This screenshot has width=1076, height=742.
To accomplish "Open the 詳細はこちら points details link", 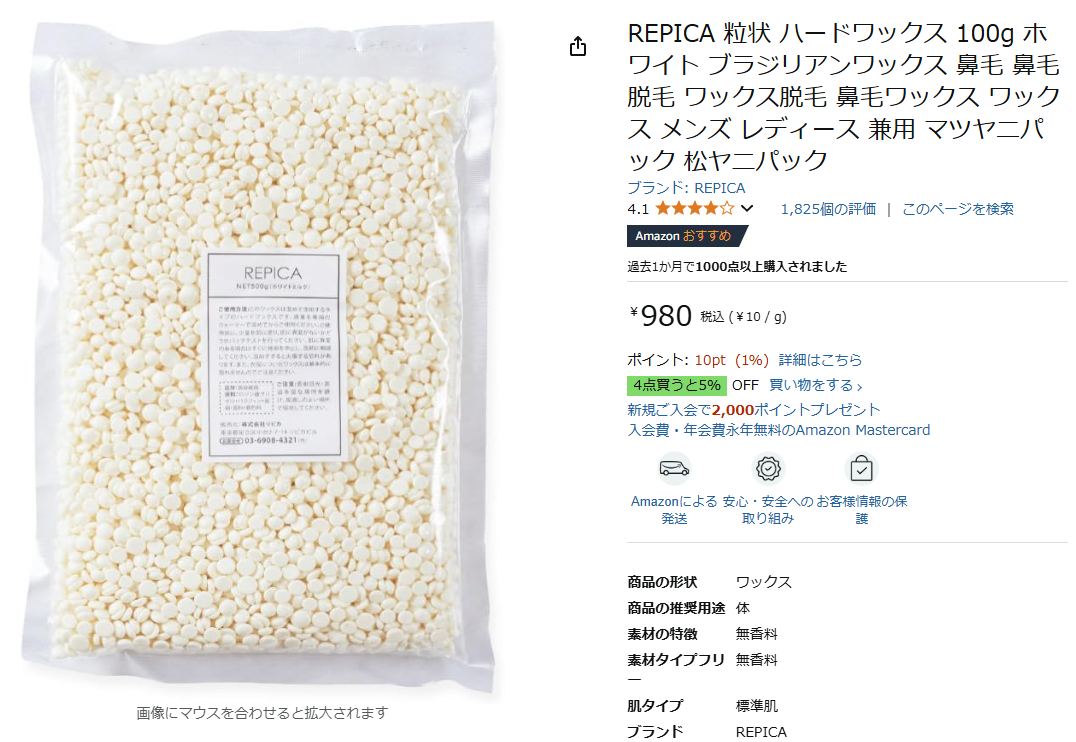I will [x=820, y=360].
